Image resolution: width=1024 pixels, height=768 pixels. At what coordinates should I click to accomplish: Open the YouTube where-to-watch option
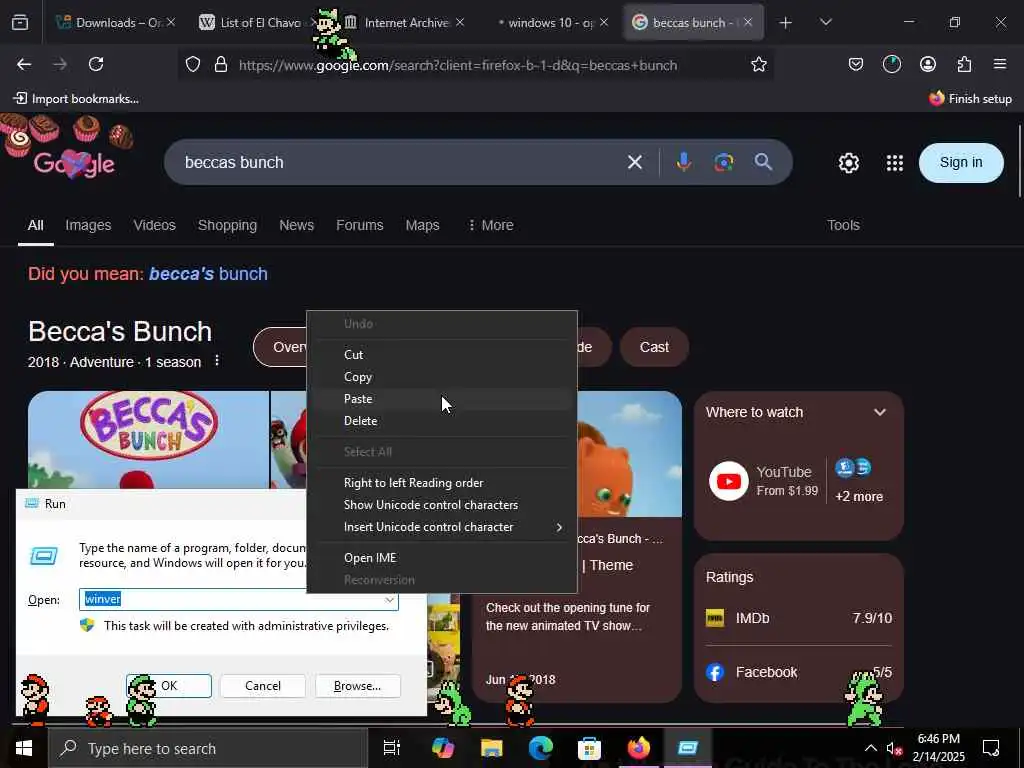(763, 481)
